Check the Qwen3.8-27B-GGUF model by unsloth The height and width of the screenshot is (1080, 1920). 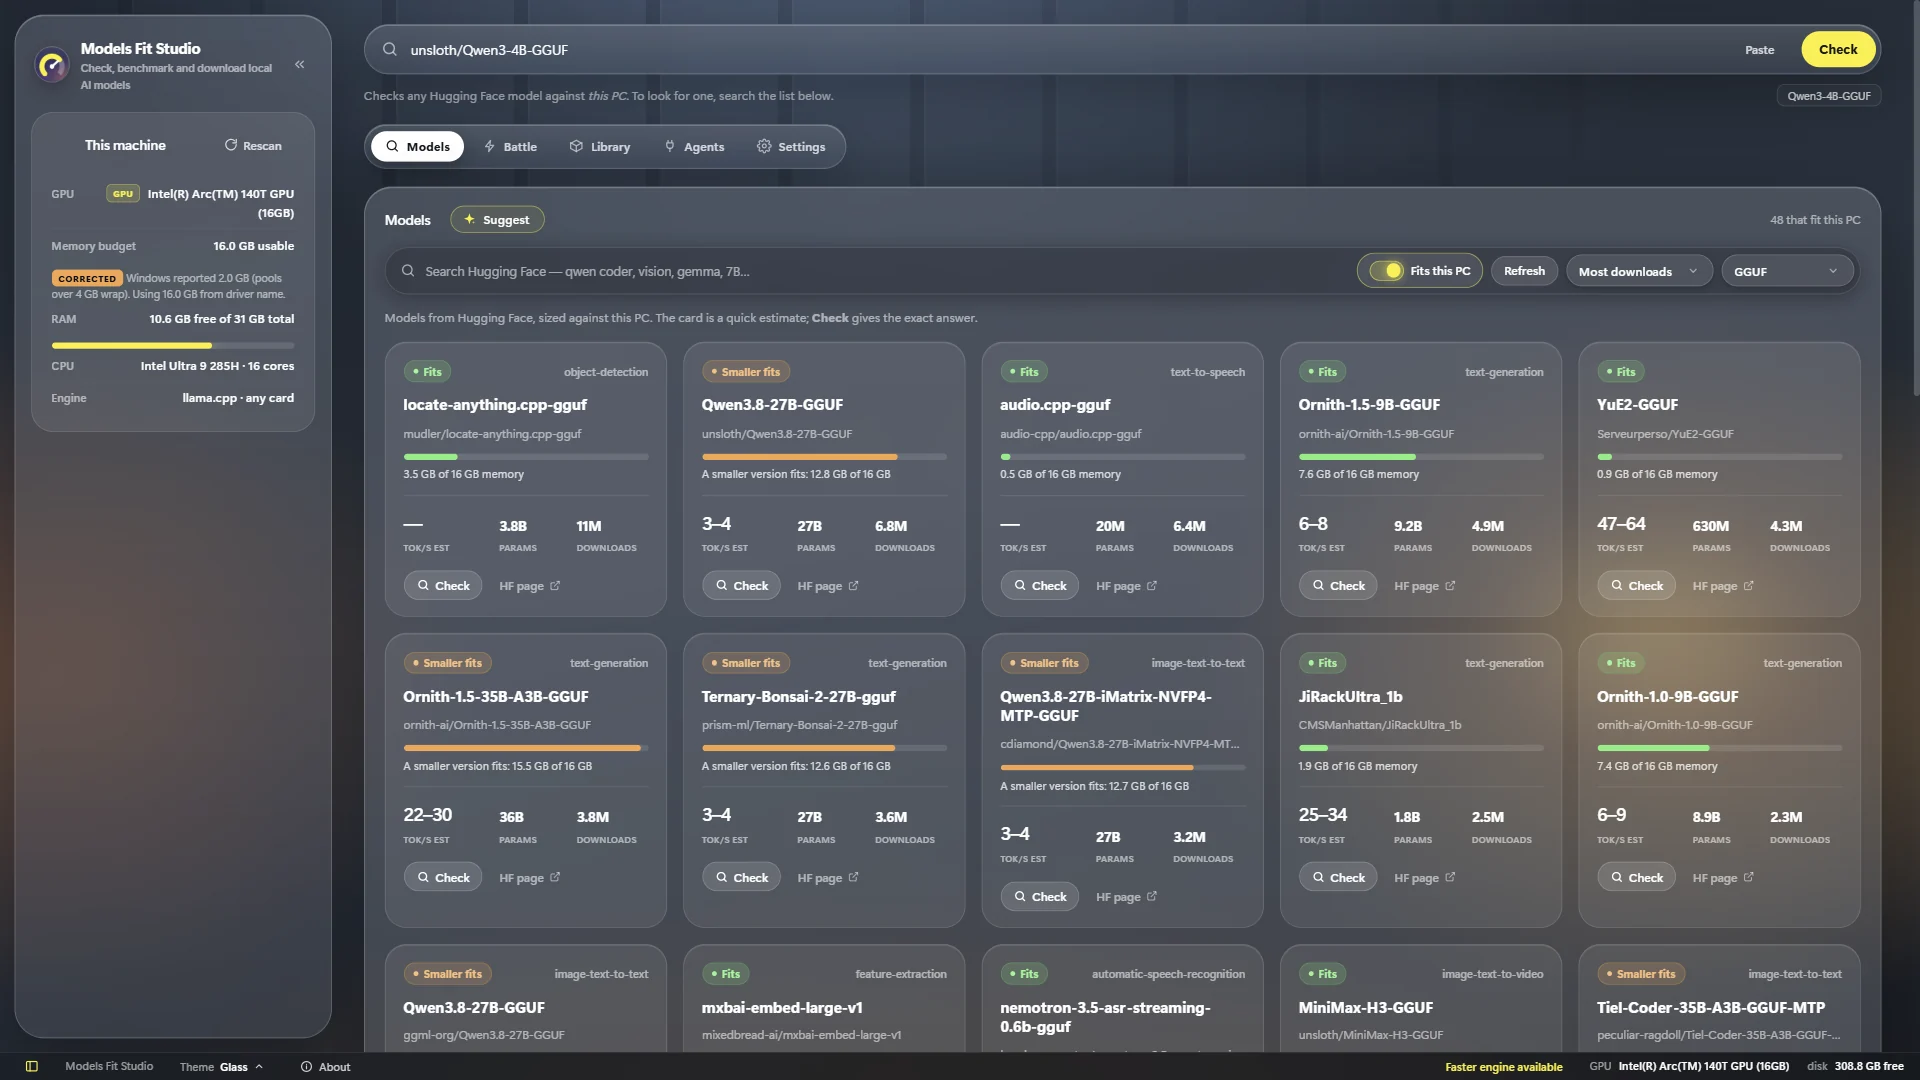[741, 586]
